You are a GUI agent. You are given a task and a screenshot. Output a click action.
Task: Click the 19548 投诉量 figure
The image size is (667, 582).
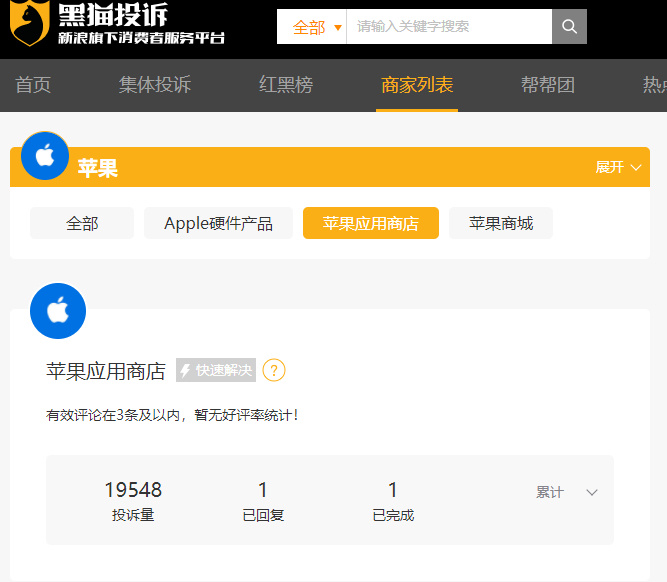pyautogui.click(x=133, y=501)
